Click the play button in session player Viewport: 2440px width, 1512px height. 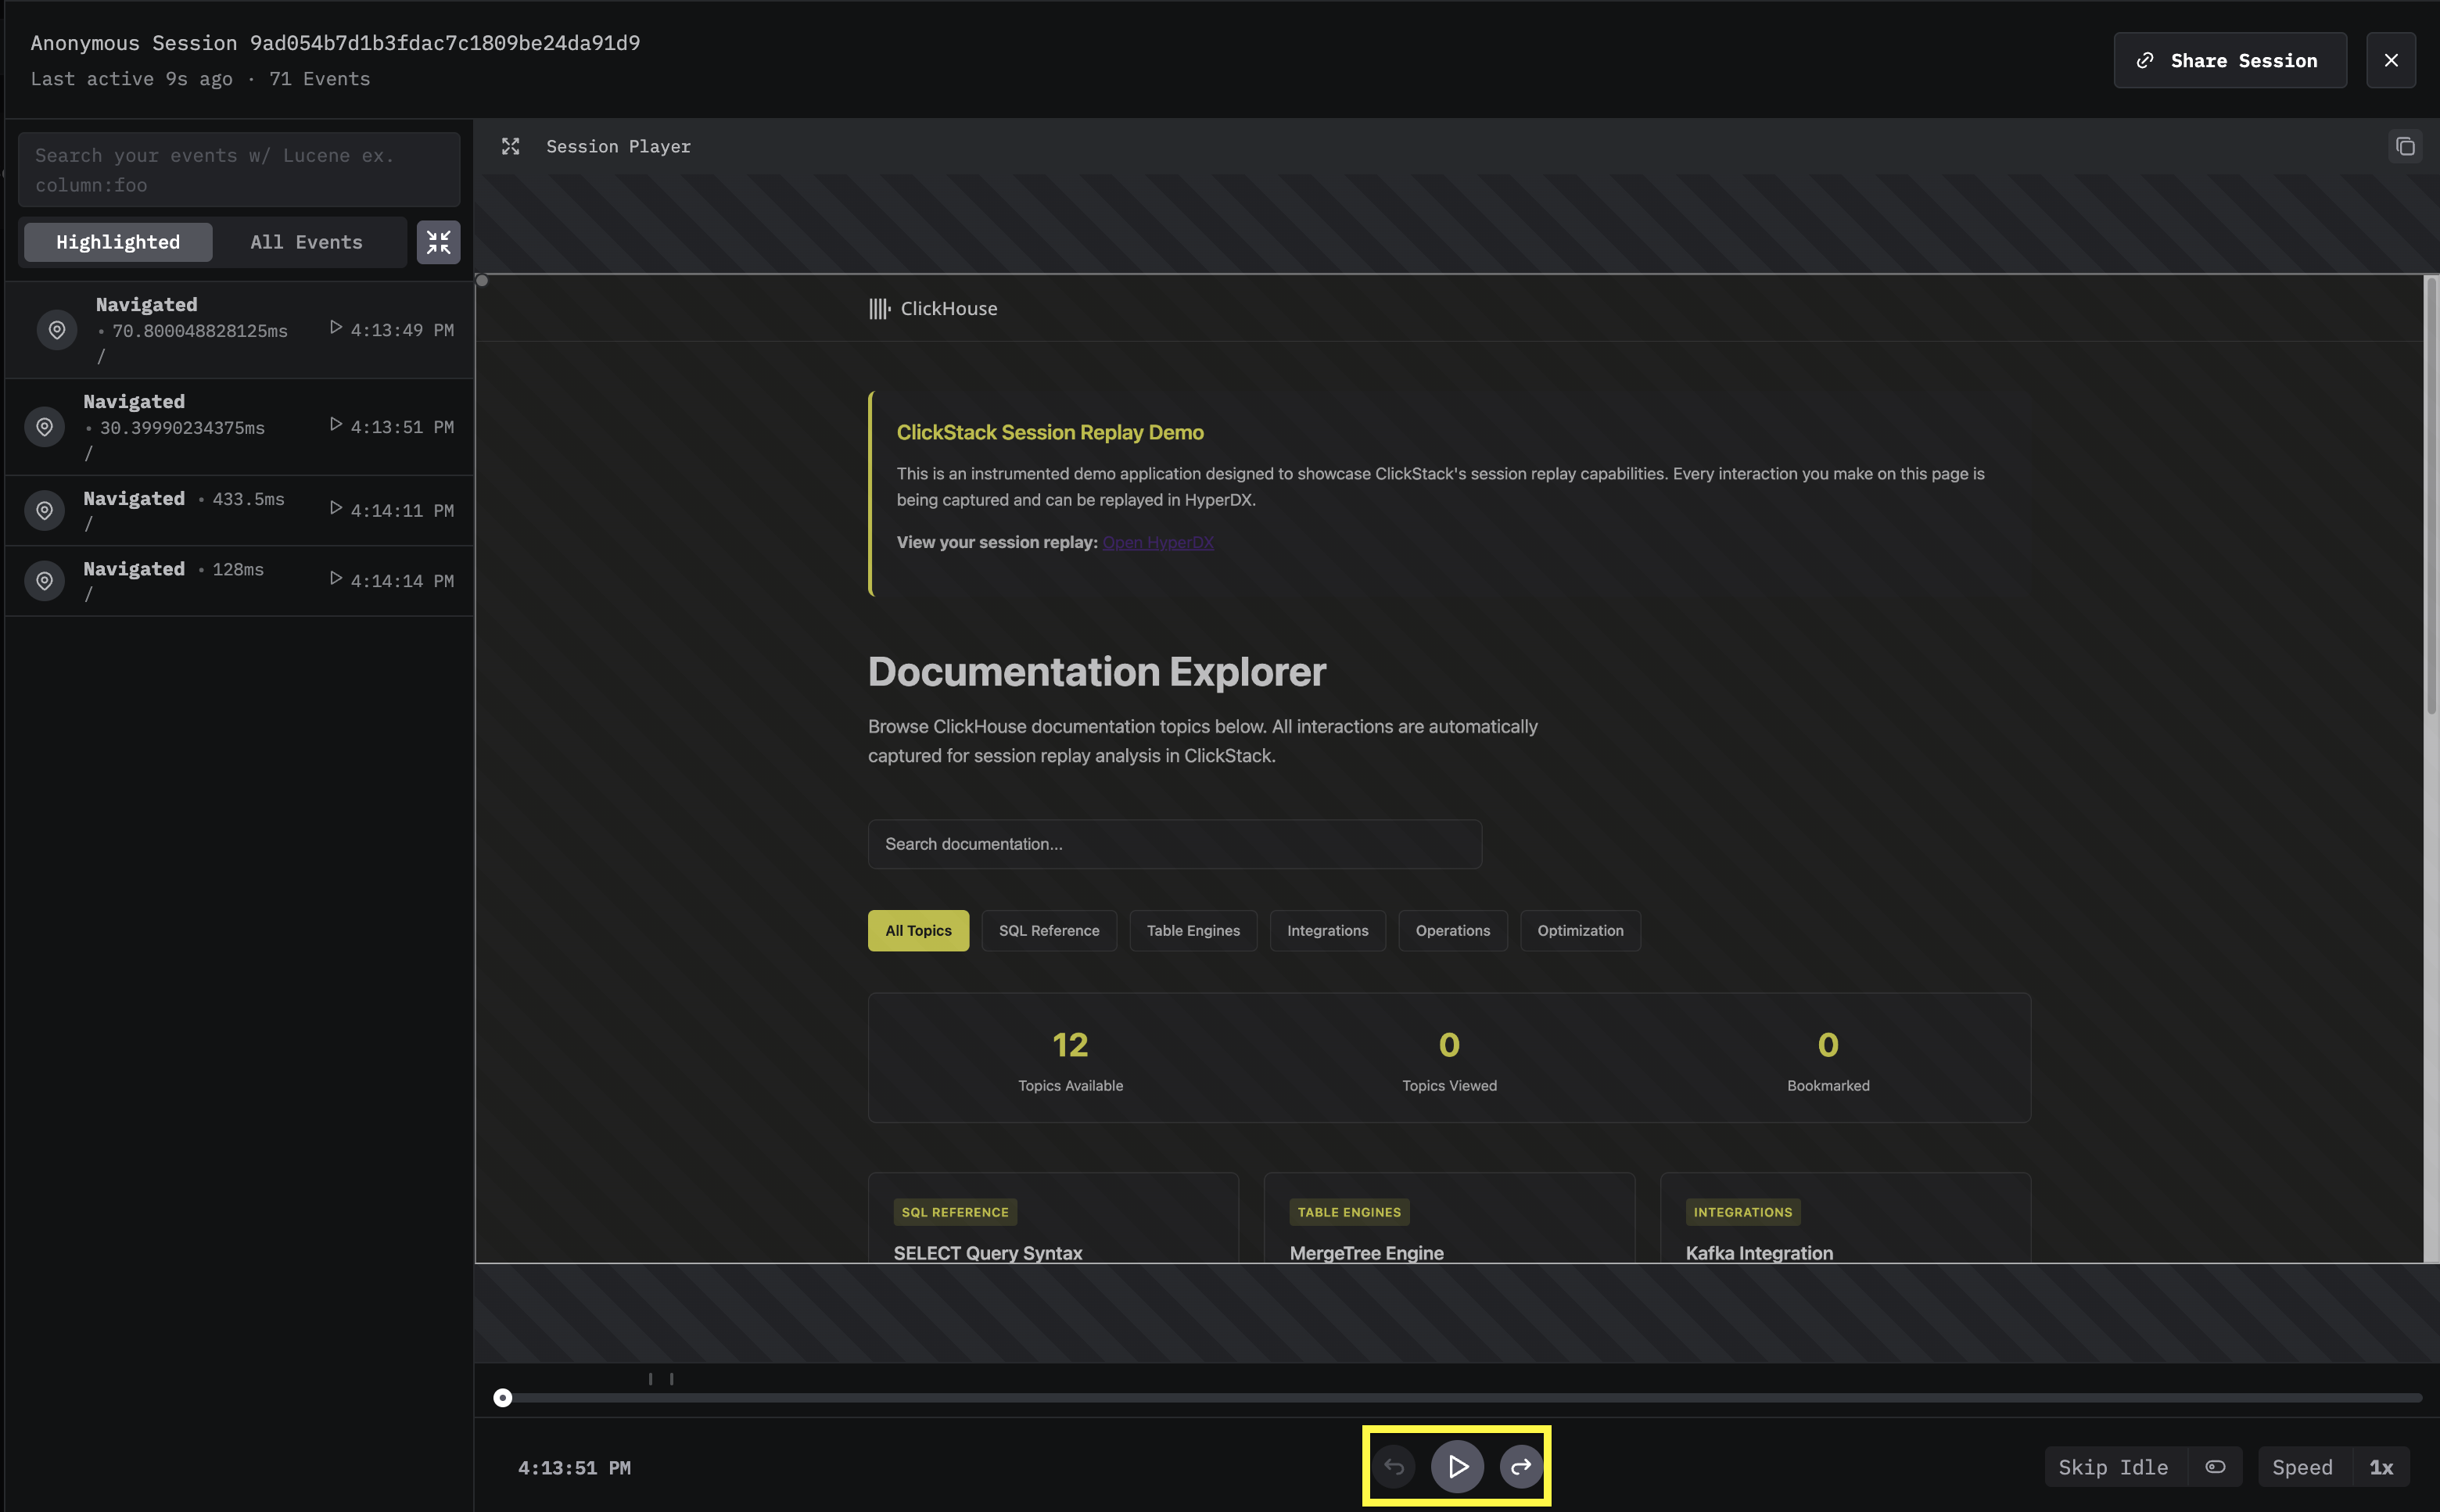click(1457, 1466)
